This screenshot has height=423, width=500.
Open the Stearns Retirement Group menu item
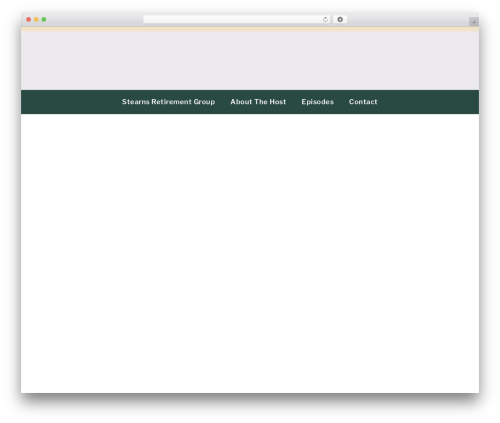168,102
